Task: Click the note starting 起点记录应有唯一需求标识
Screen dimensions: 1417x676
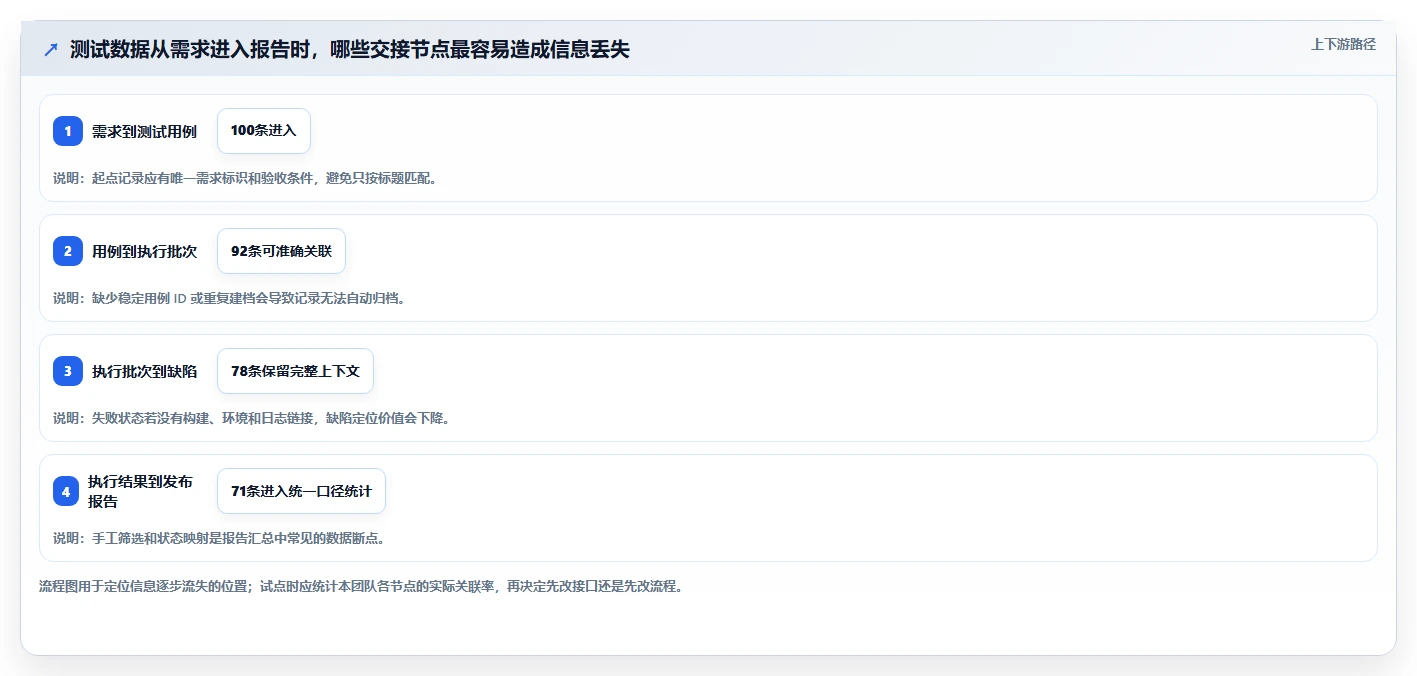Action: pyautogui.click(x=246, y=178)
